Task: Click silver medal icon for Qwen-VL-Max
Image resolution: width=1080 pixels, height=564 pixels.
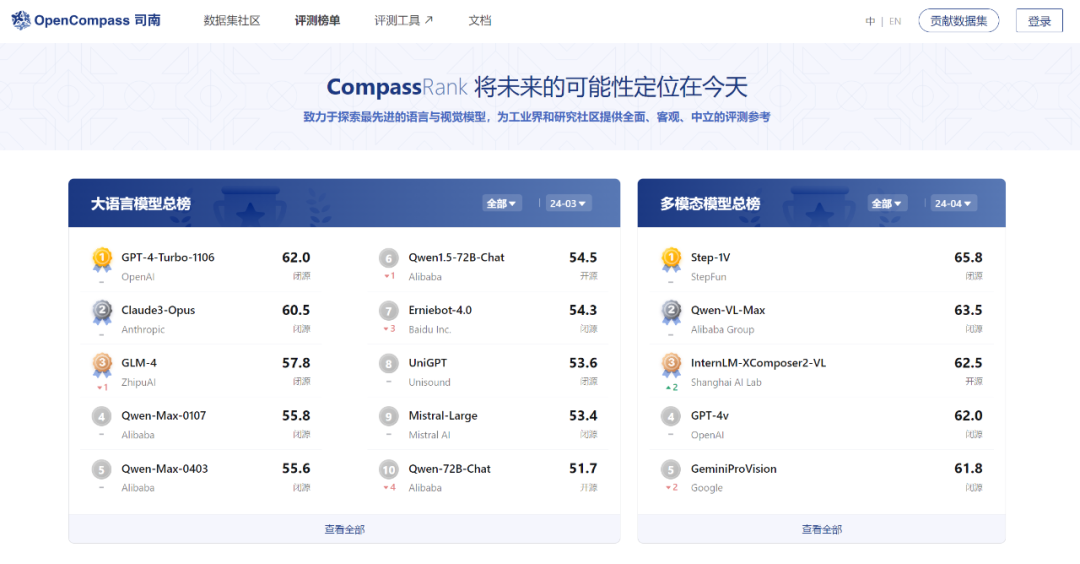Action: pos(671,313)
